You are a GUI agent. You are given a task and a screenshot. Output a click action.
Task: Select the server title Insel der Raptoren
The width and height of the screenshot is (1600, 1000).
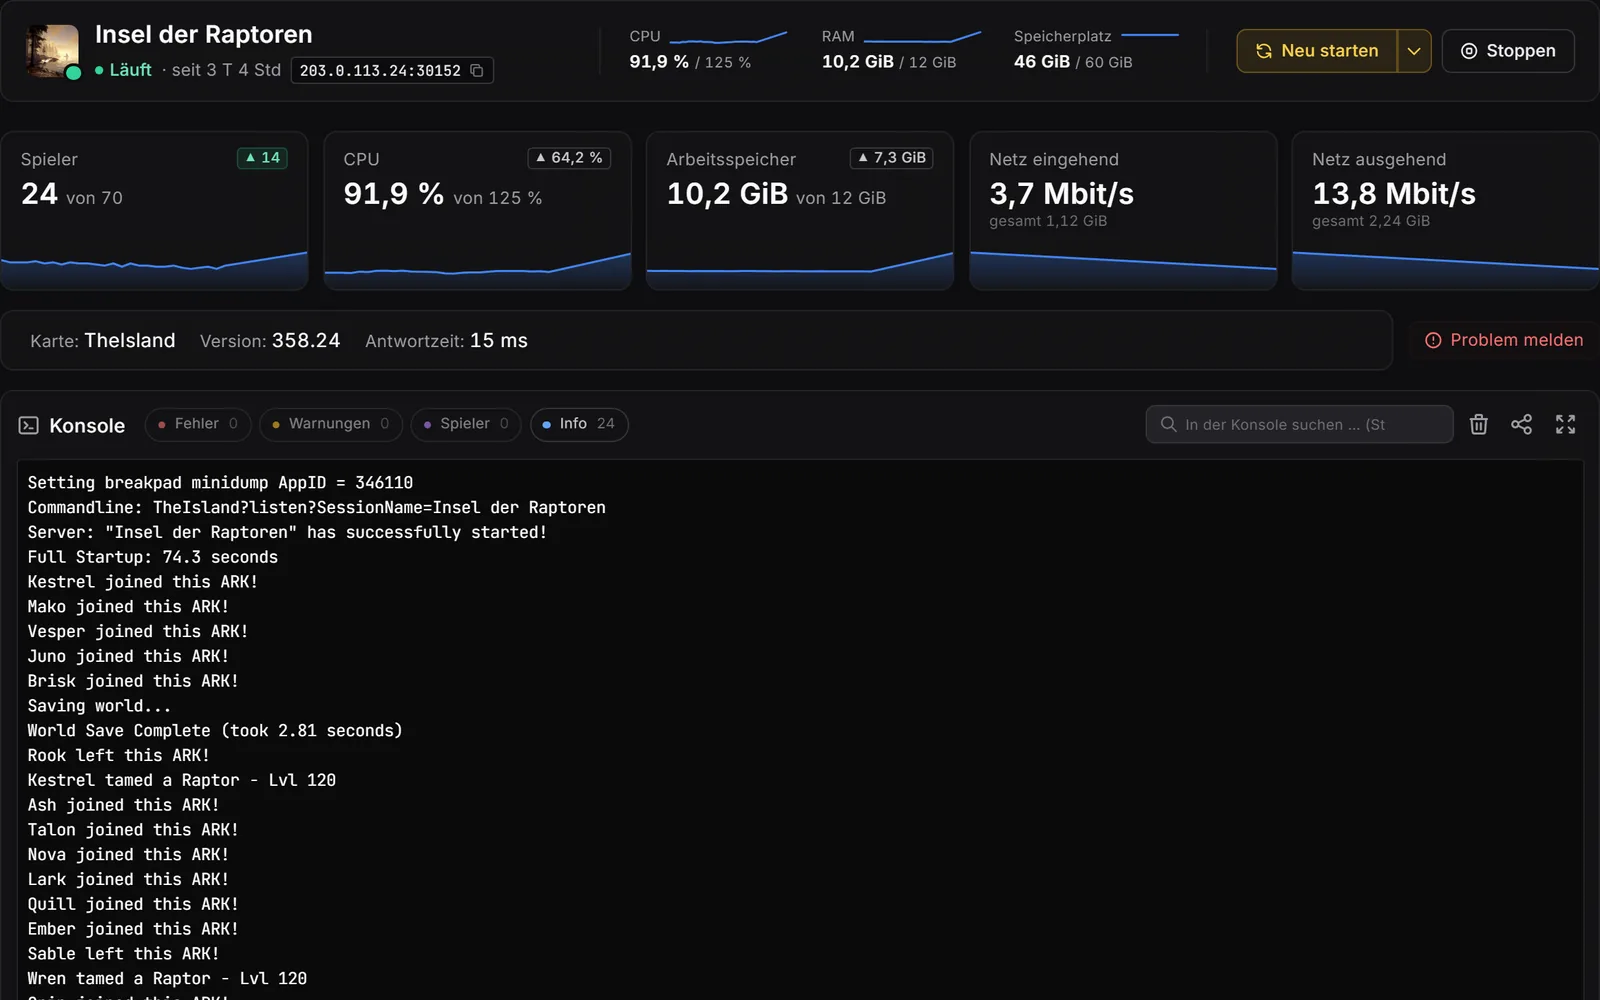coord(204,34)
